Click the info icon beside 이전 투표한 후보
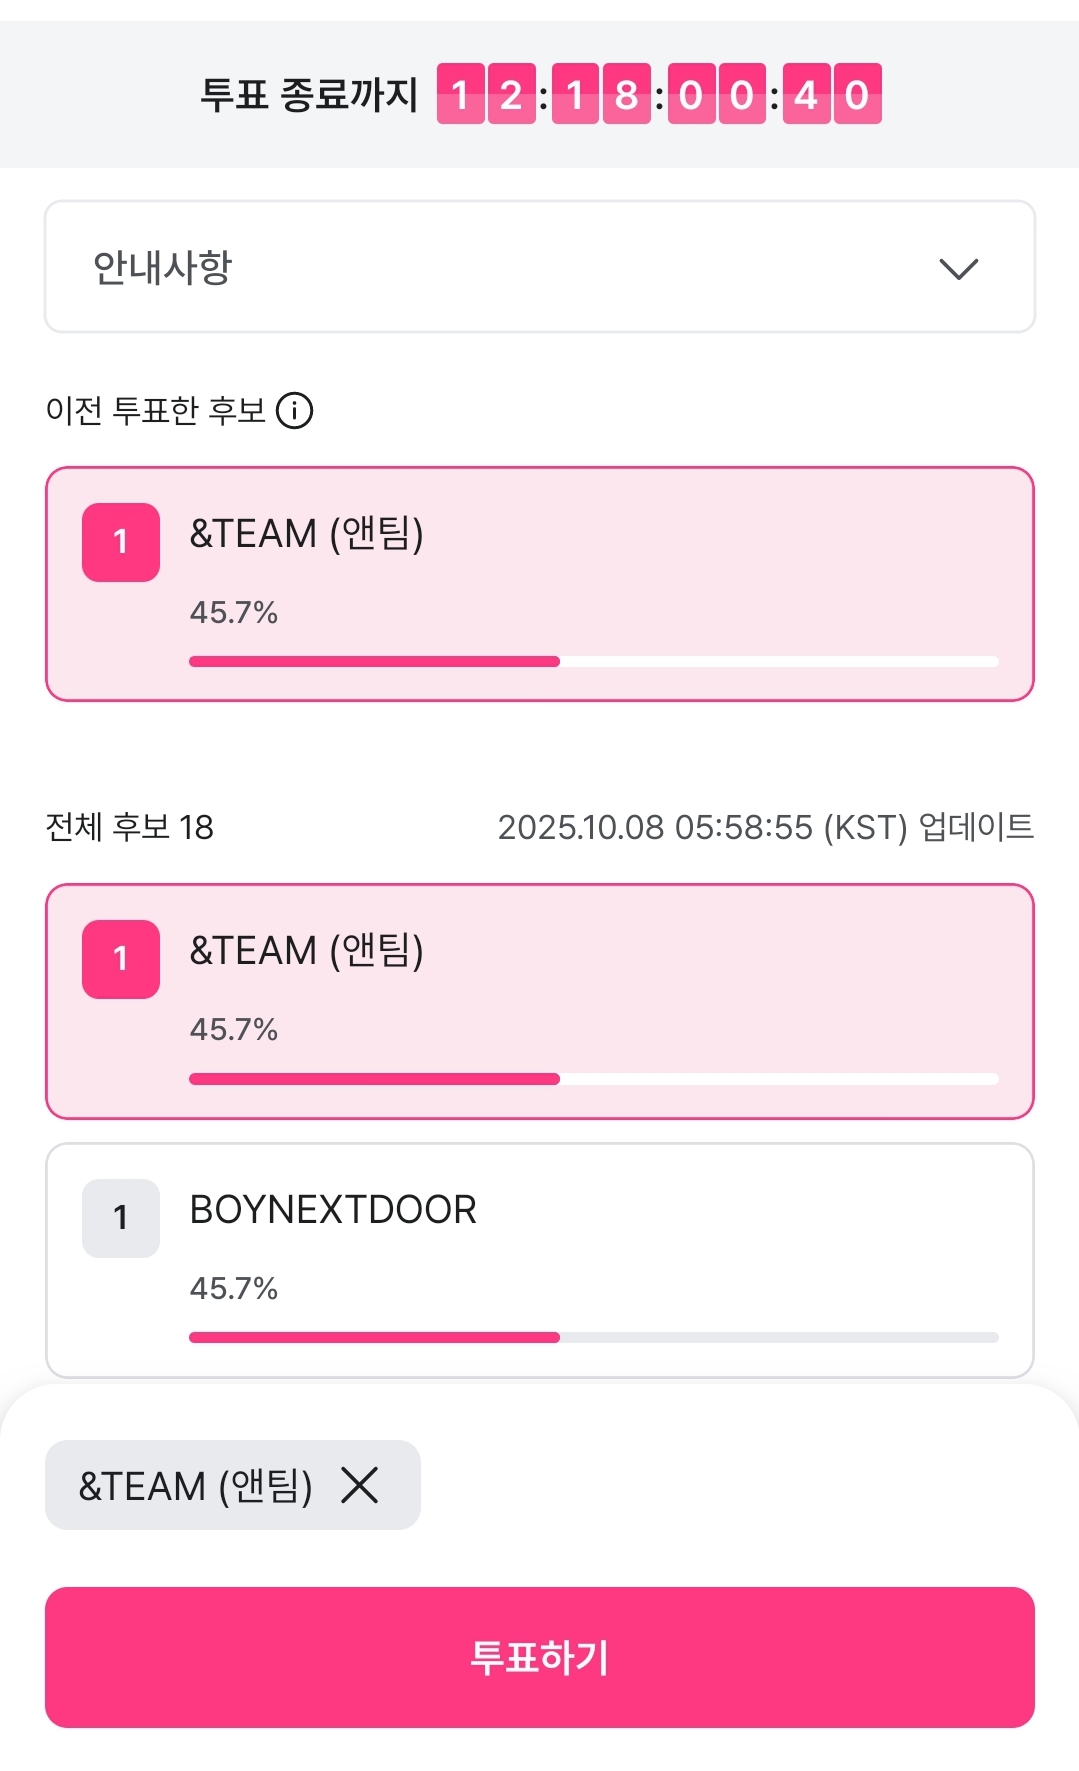1079x1771 pixels. tap(295, 410)
